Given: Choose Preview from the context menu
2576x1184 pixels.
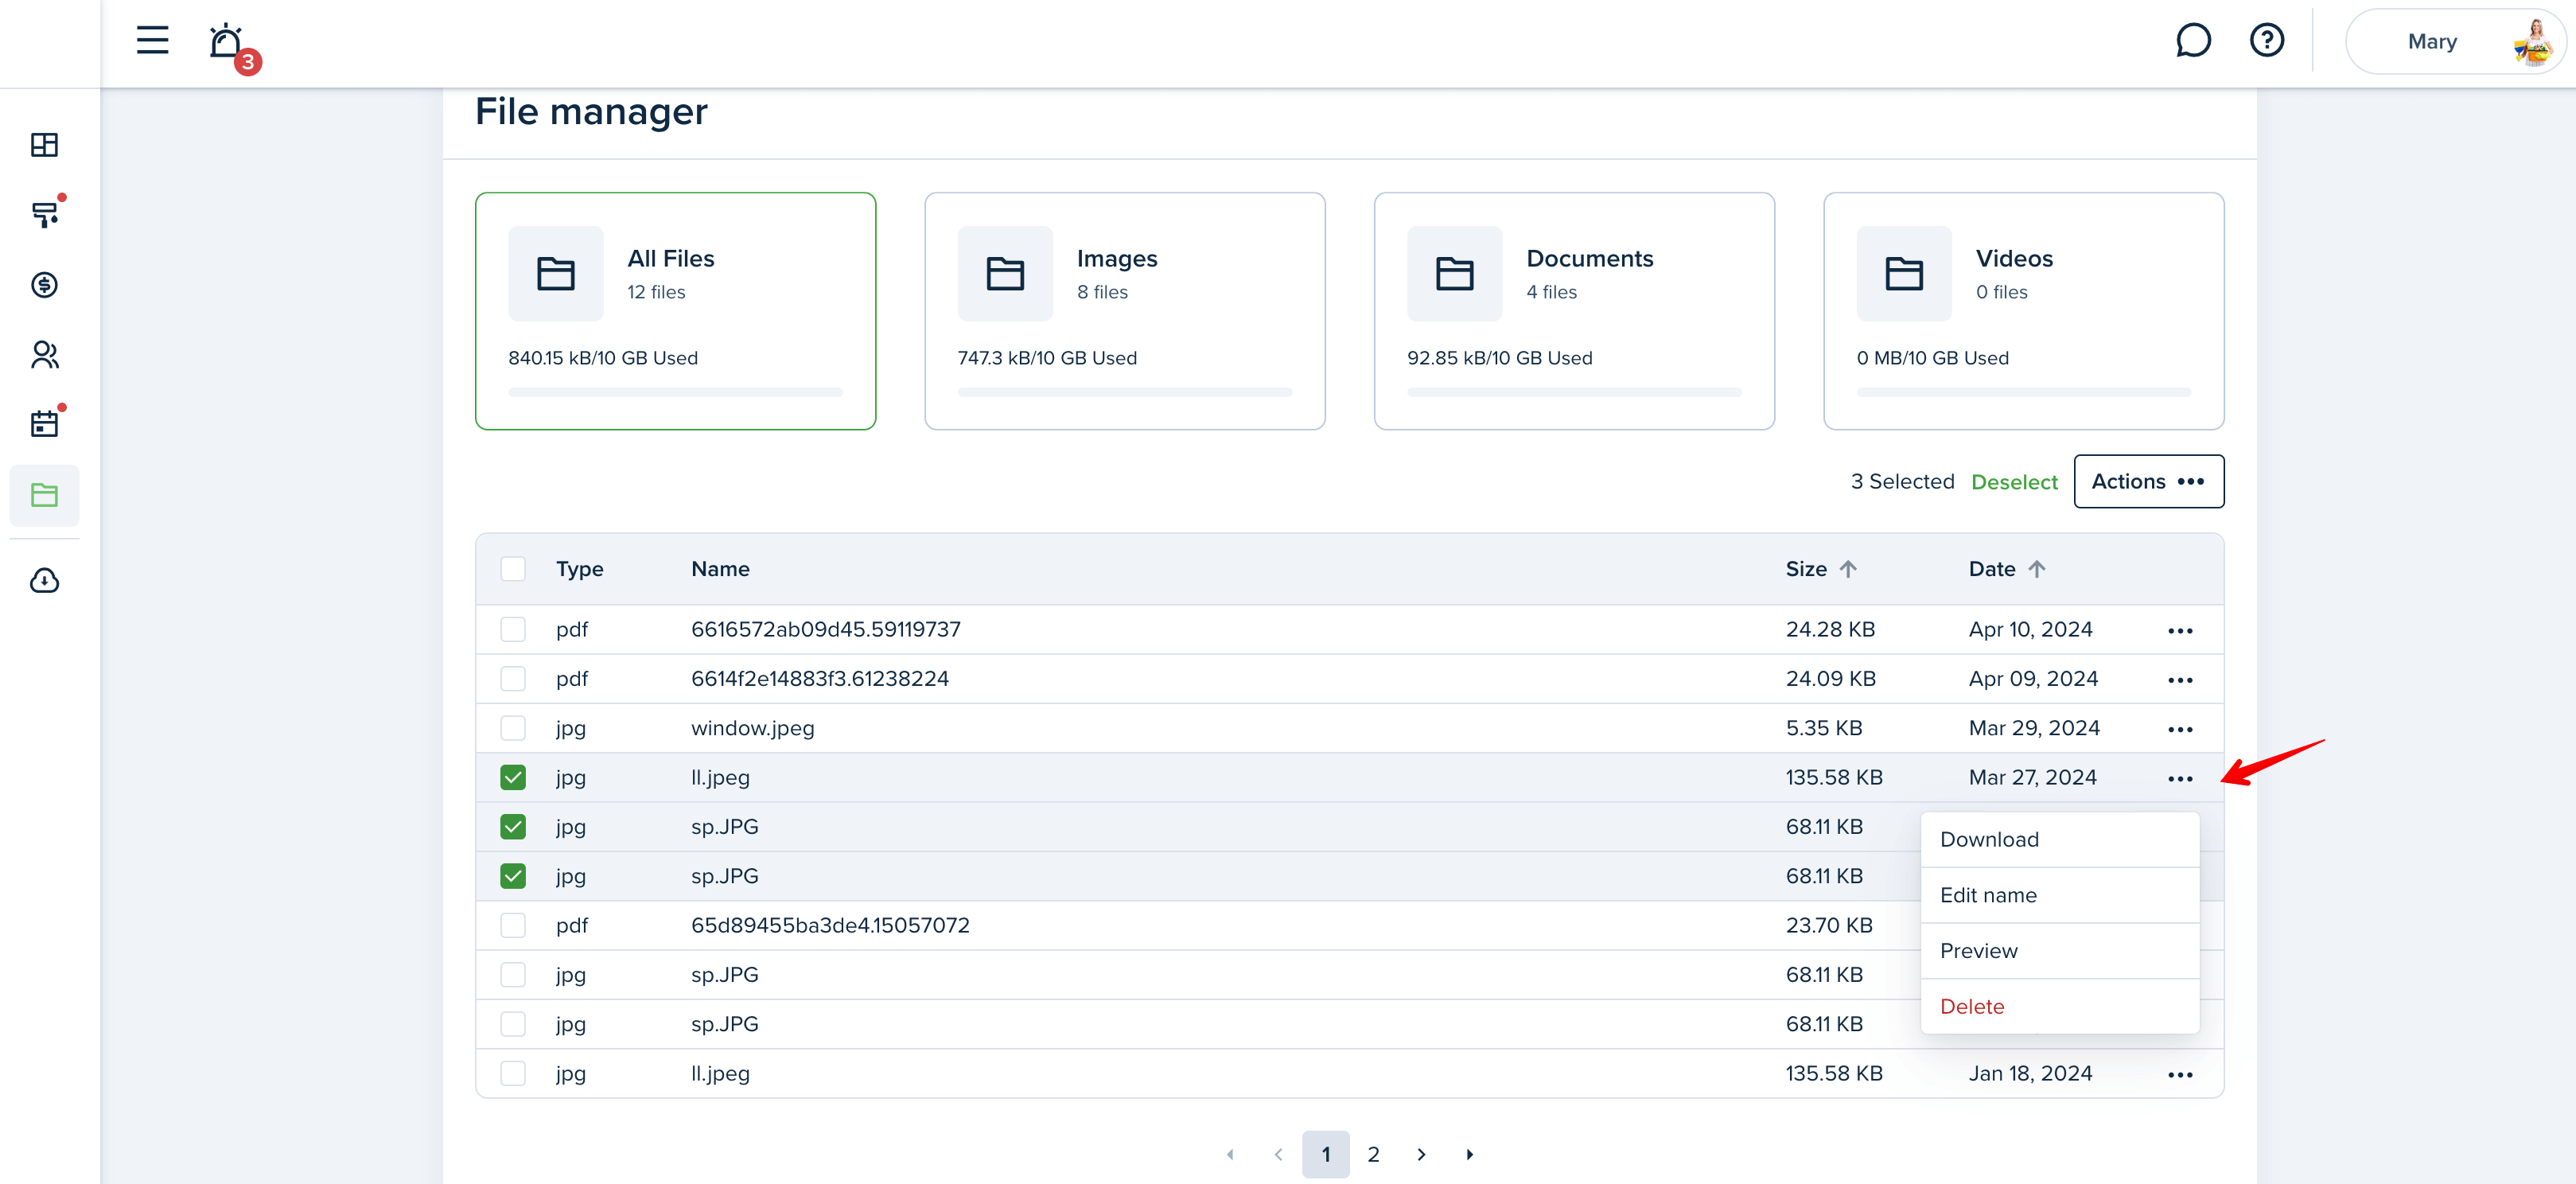Looking at the screenshot, I should (x=2059, y=951).
